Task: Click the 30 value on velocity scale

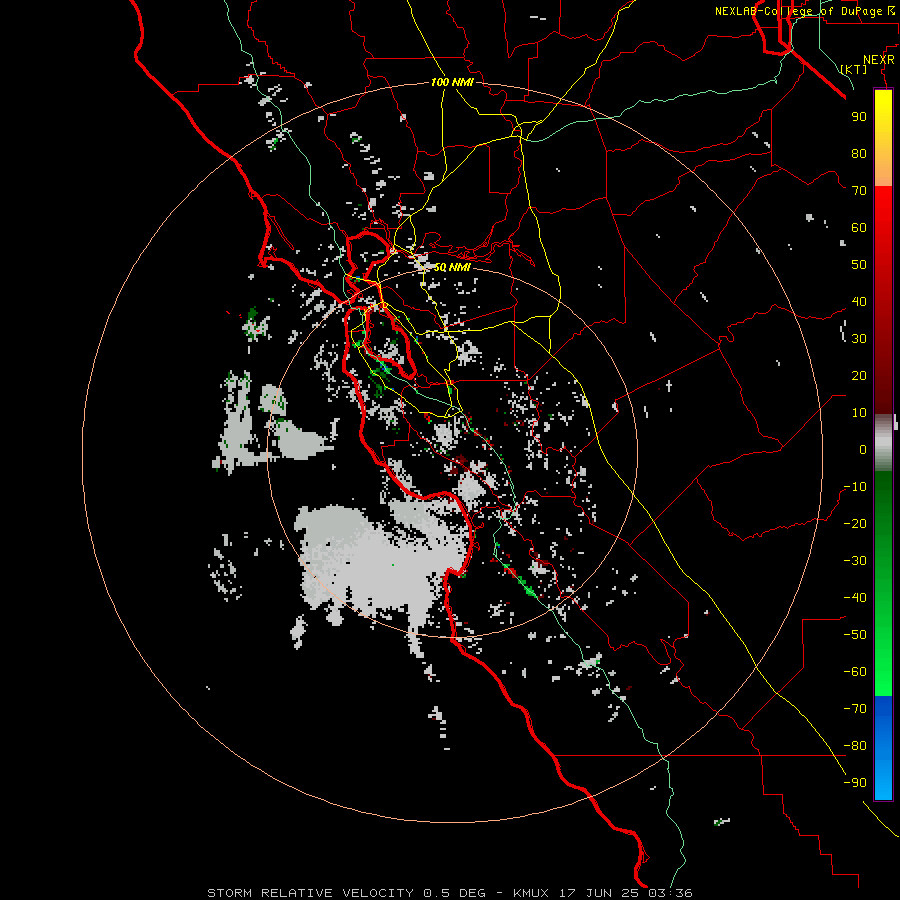Action: pyautogui.click(x=859, y=339)
